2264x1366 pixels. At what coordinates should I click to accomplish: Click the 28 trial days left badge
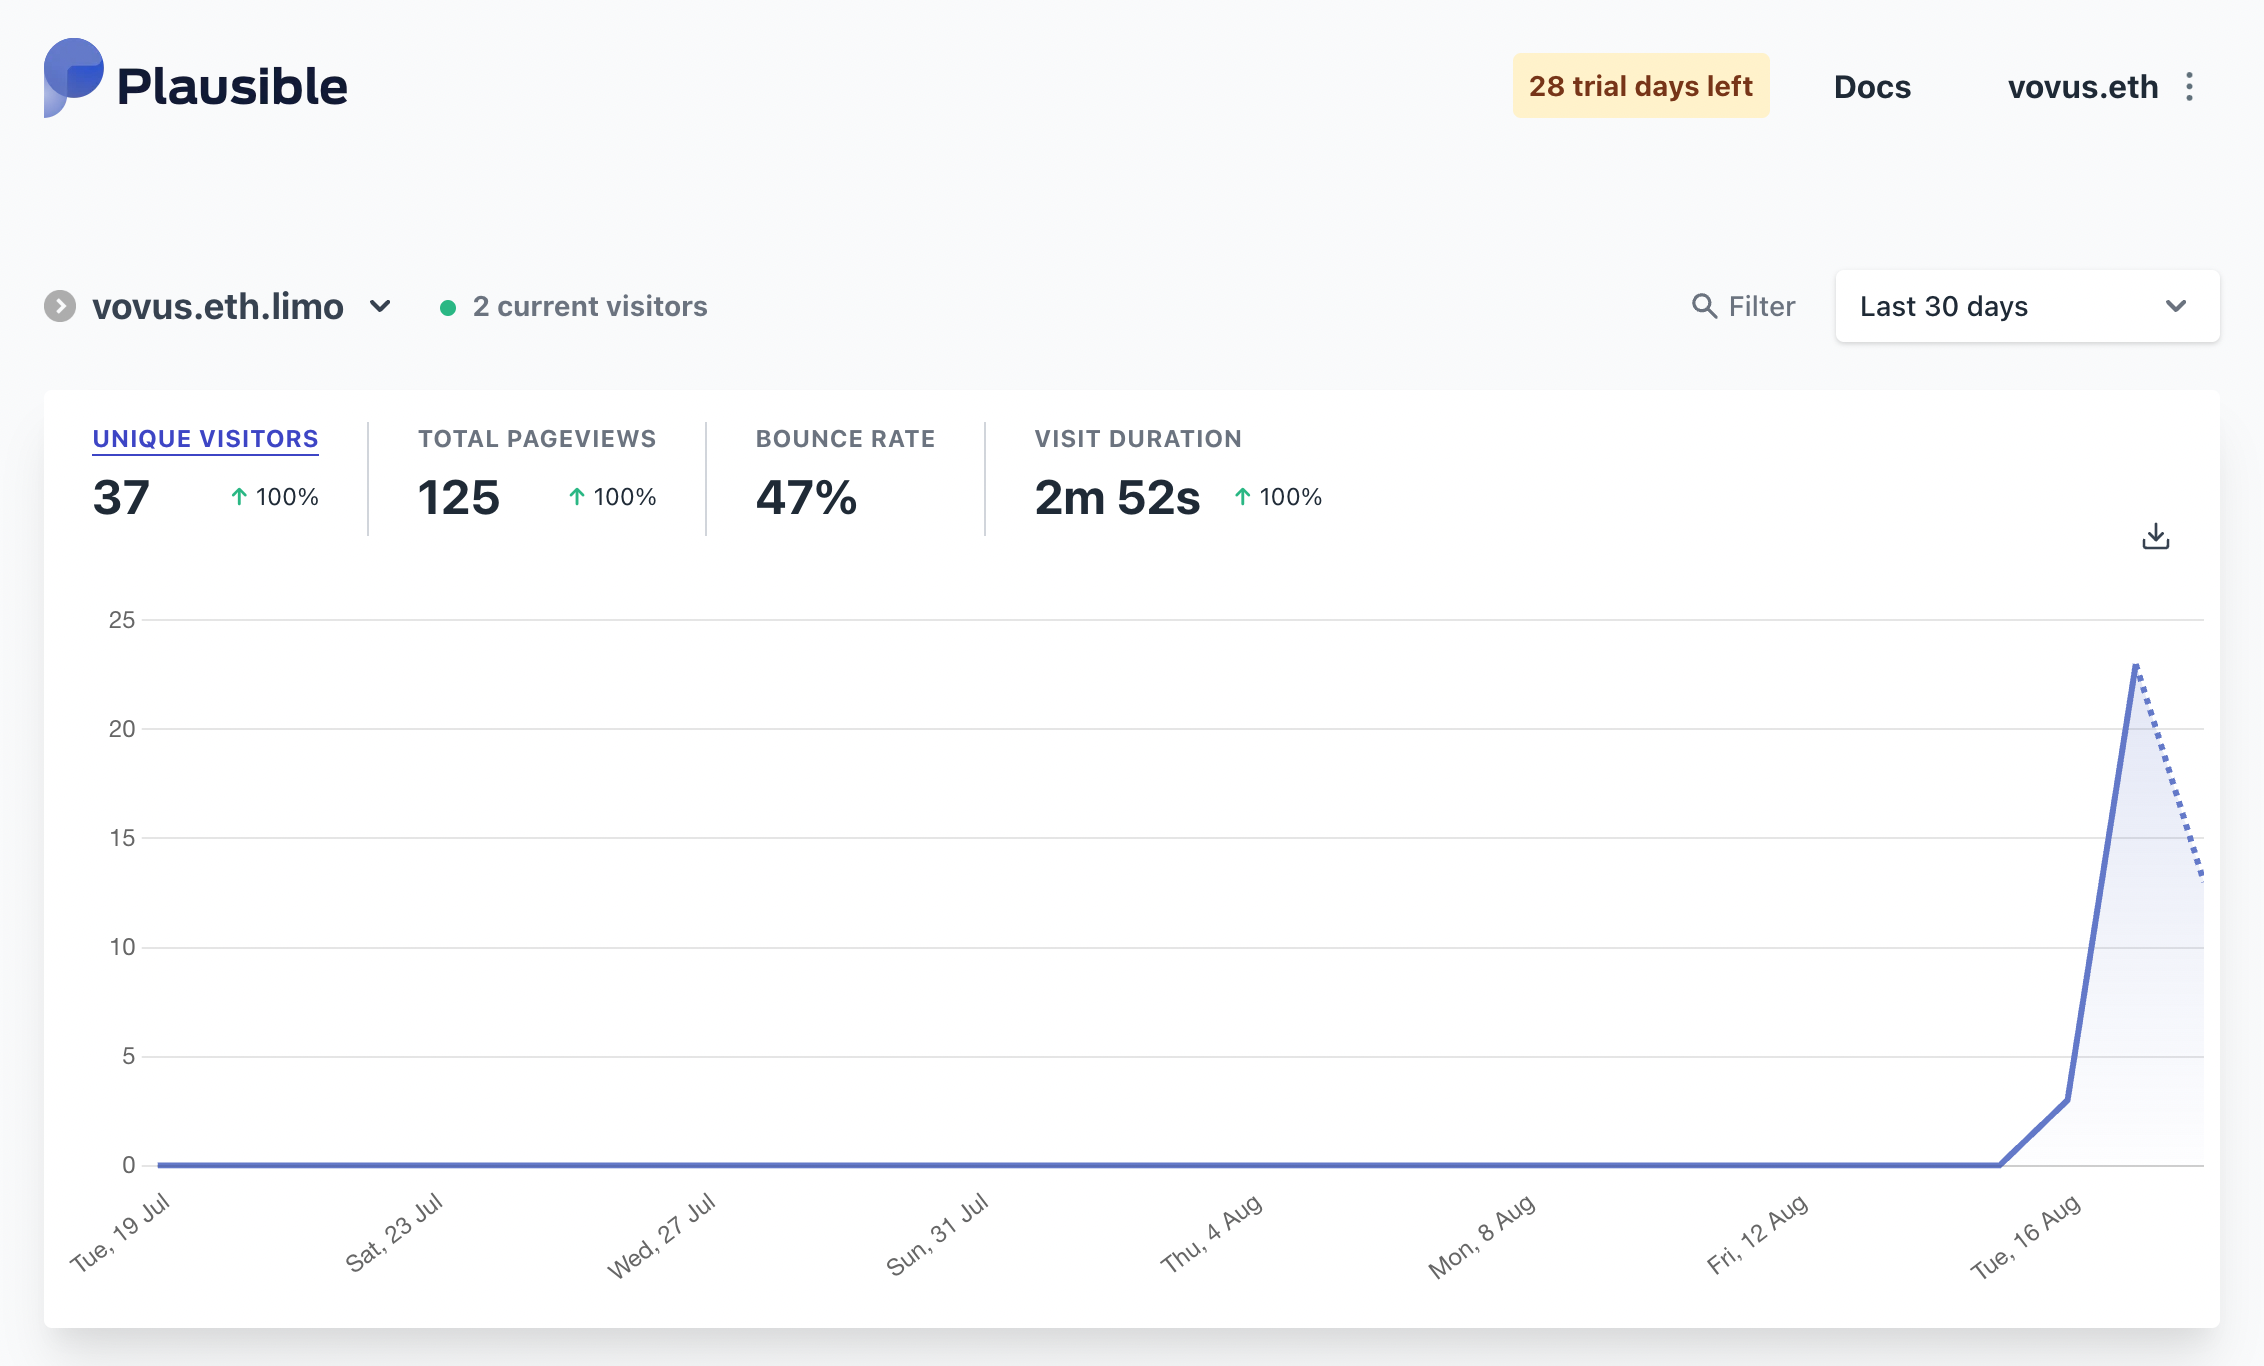[1640, 86]
